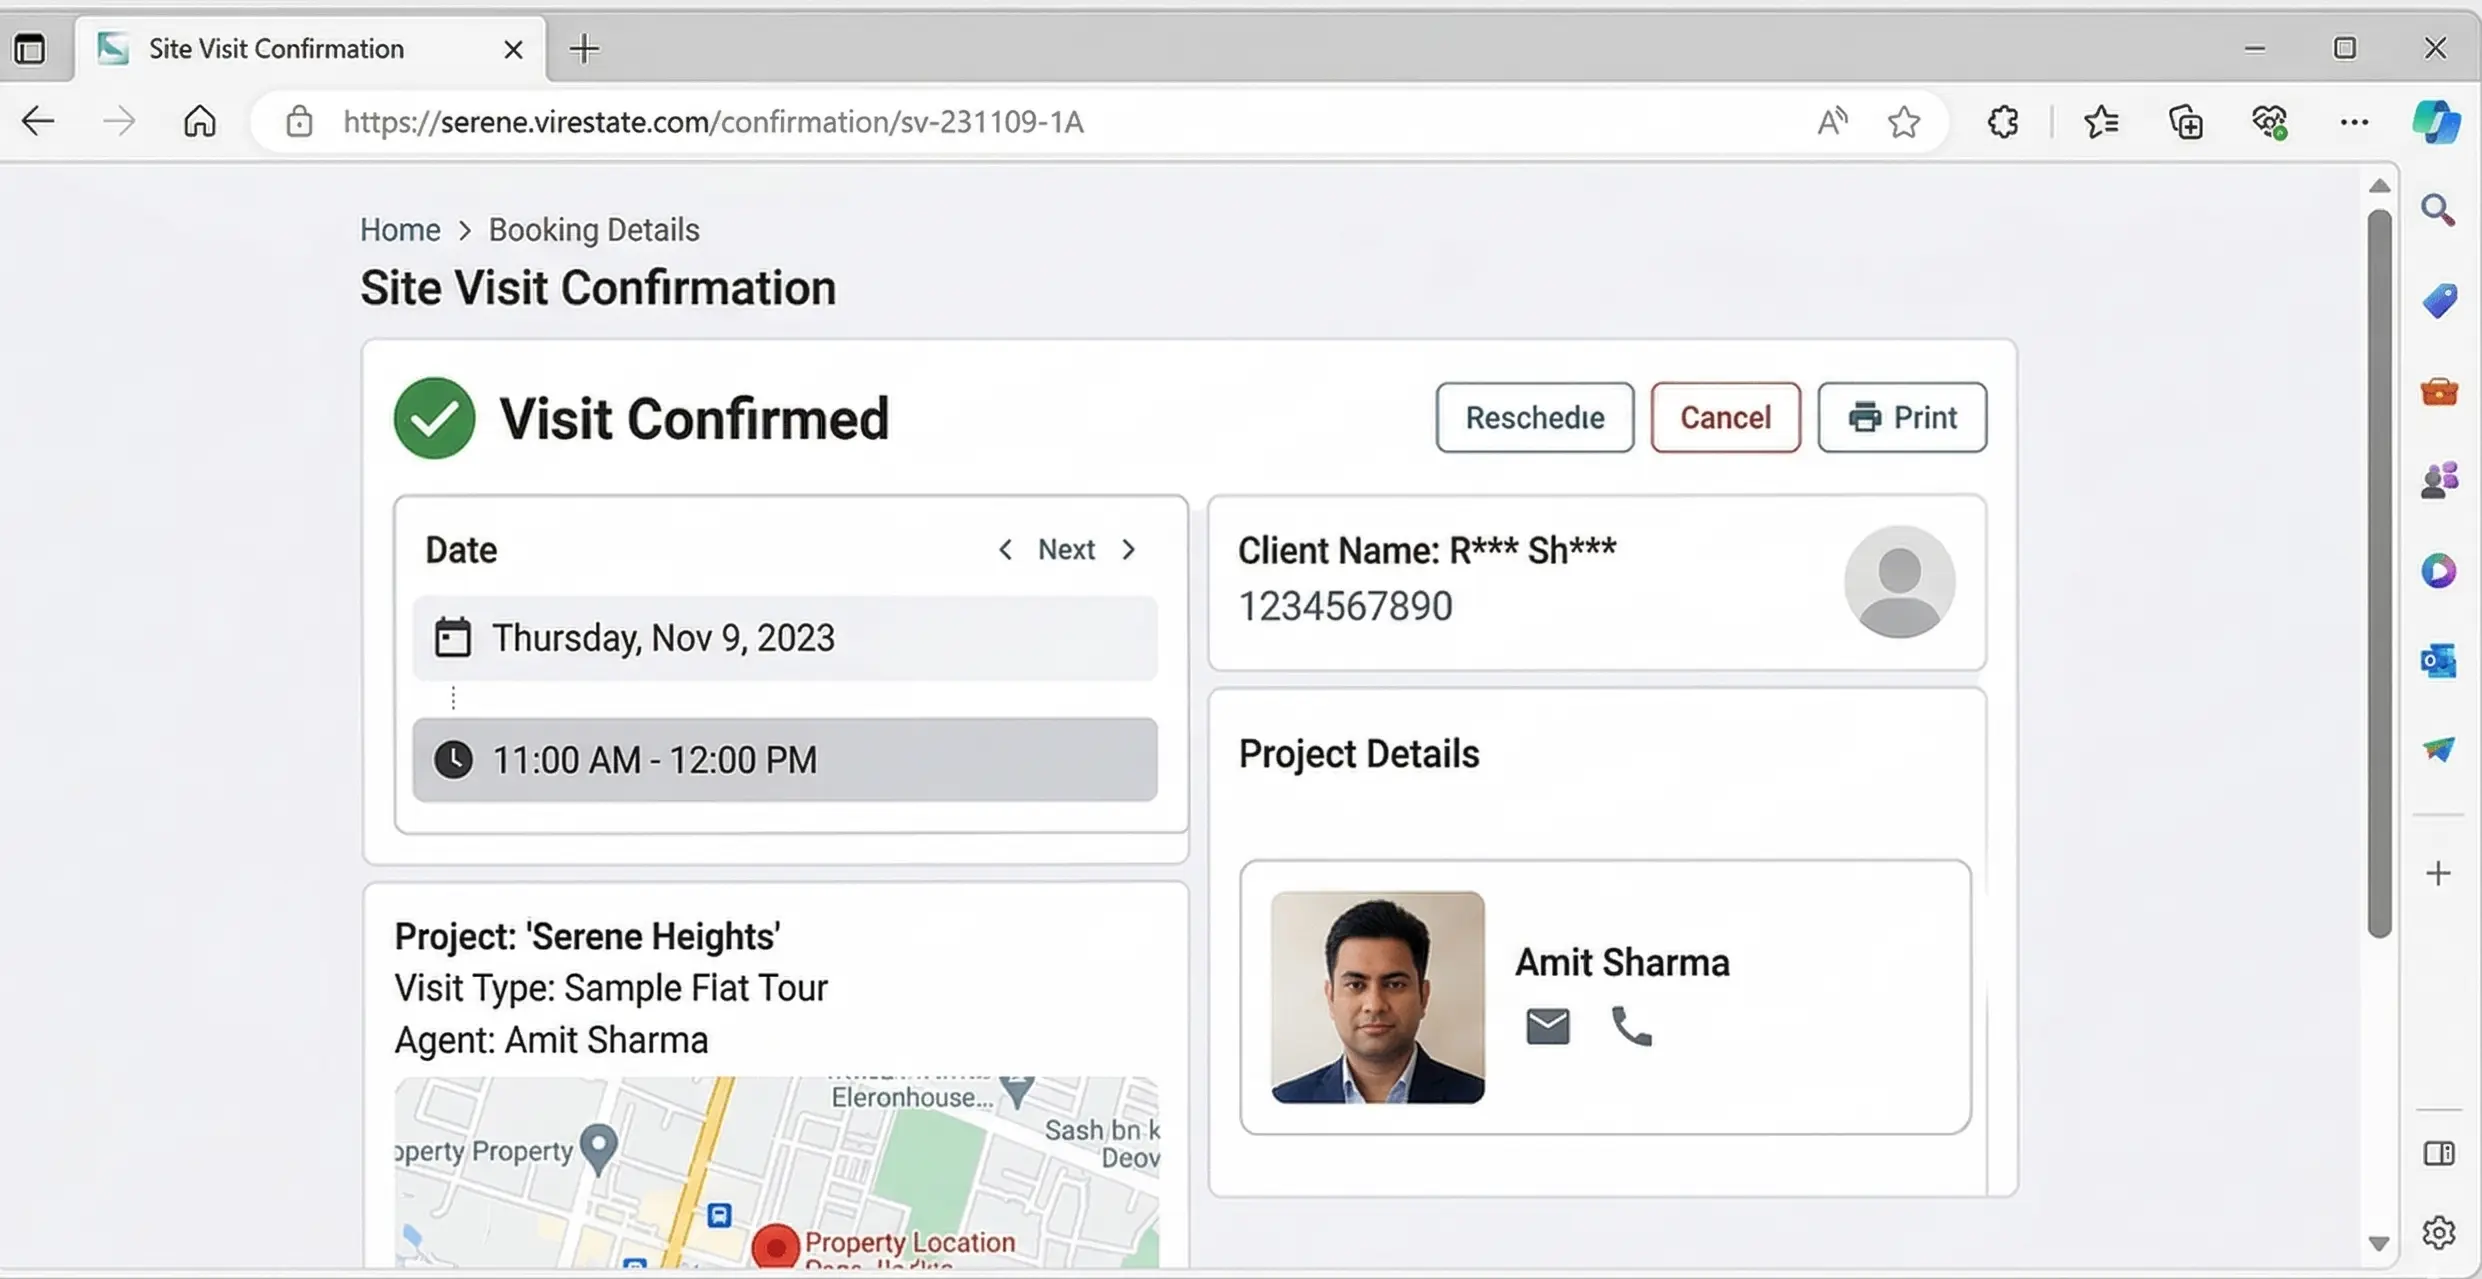Open browser extensions puzzle icon
Image resolution: width=2482 pixels, height=1279 pixels.
2003,122
